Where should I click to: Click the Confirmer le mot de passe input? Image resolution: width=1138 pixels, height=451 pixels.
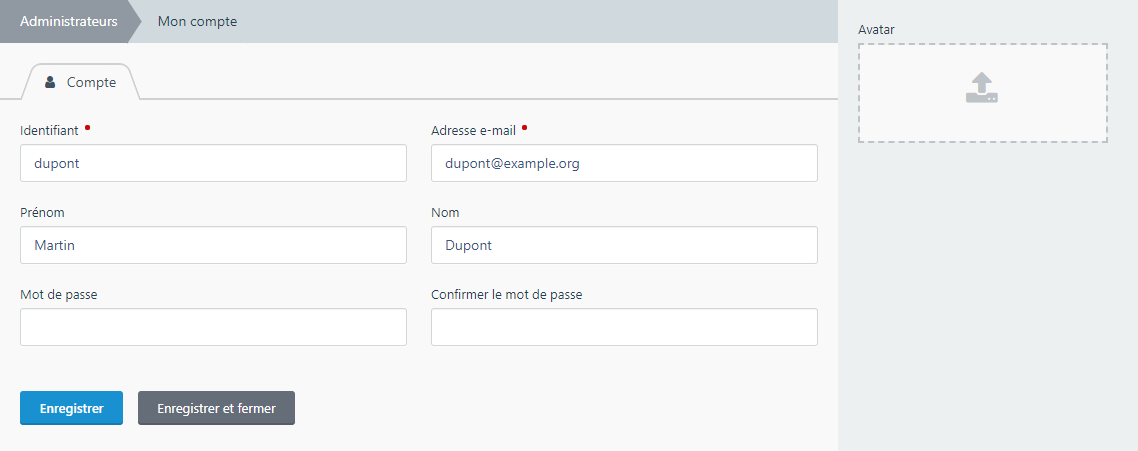pyautogui.click(x=624, y=327)
